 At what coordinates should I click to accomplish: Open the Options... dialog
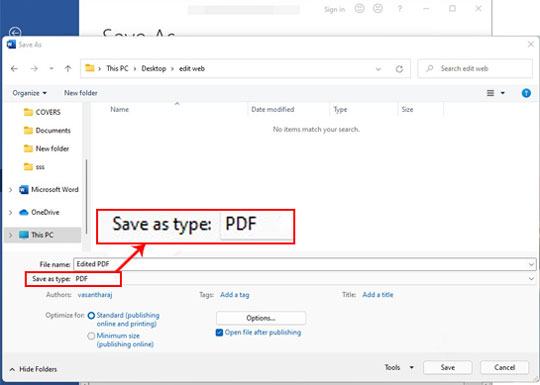tap(261, 318)
